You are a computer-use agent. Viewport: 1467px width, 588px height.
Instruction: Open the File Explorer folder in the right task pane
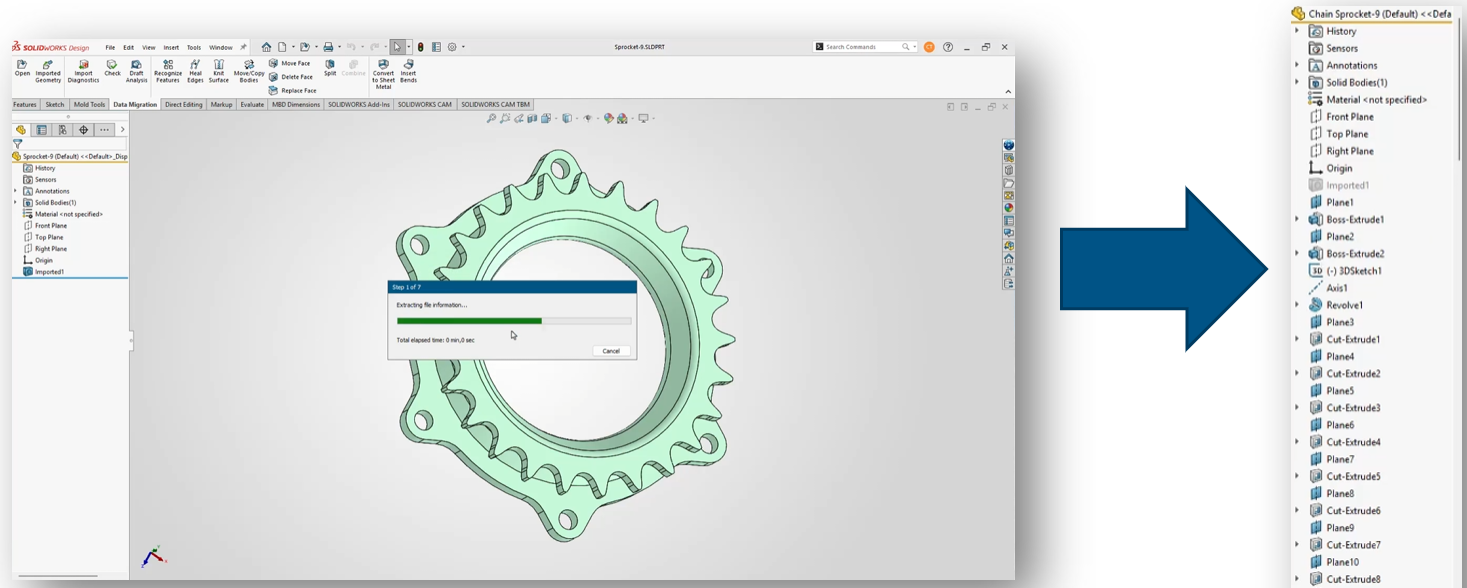pyautogui.click(x=1009, y=183)
